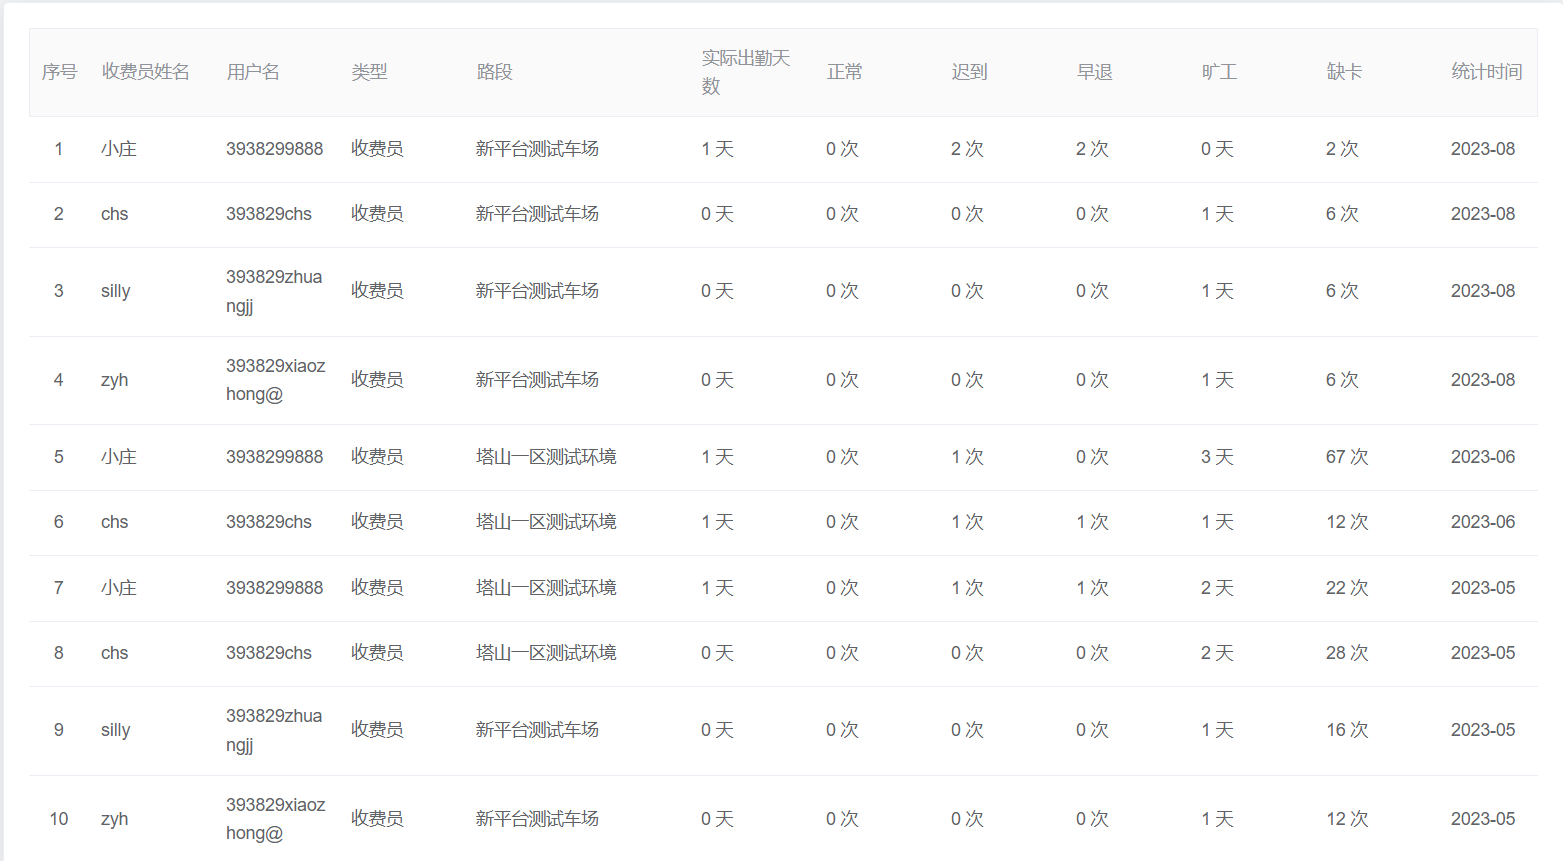Image resolution: width=1563 pixels, height=861 pixels.
Task: Click zyh name in row 10
Action: coord(115,819)
